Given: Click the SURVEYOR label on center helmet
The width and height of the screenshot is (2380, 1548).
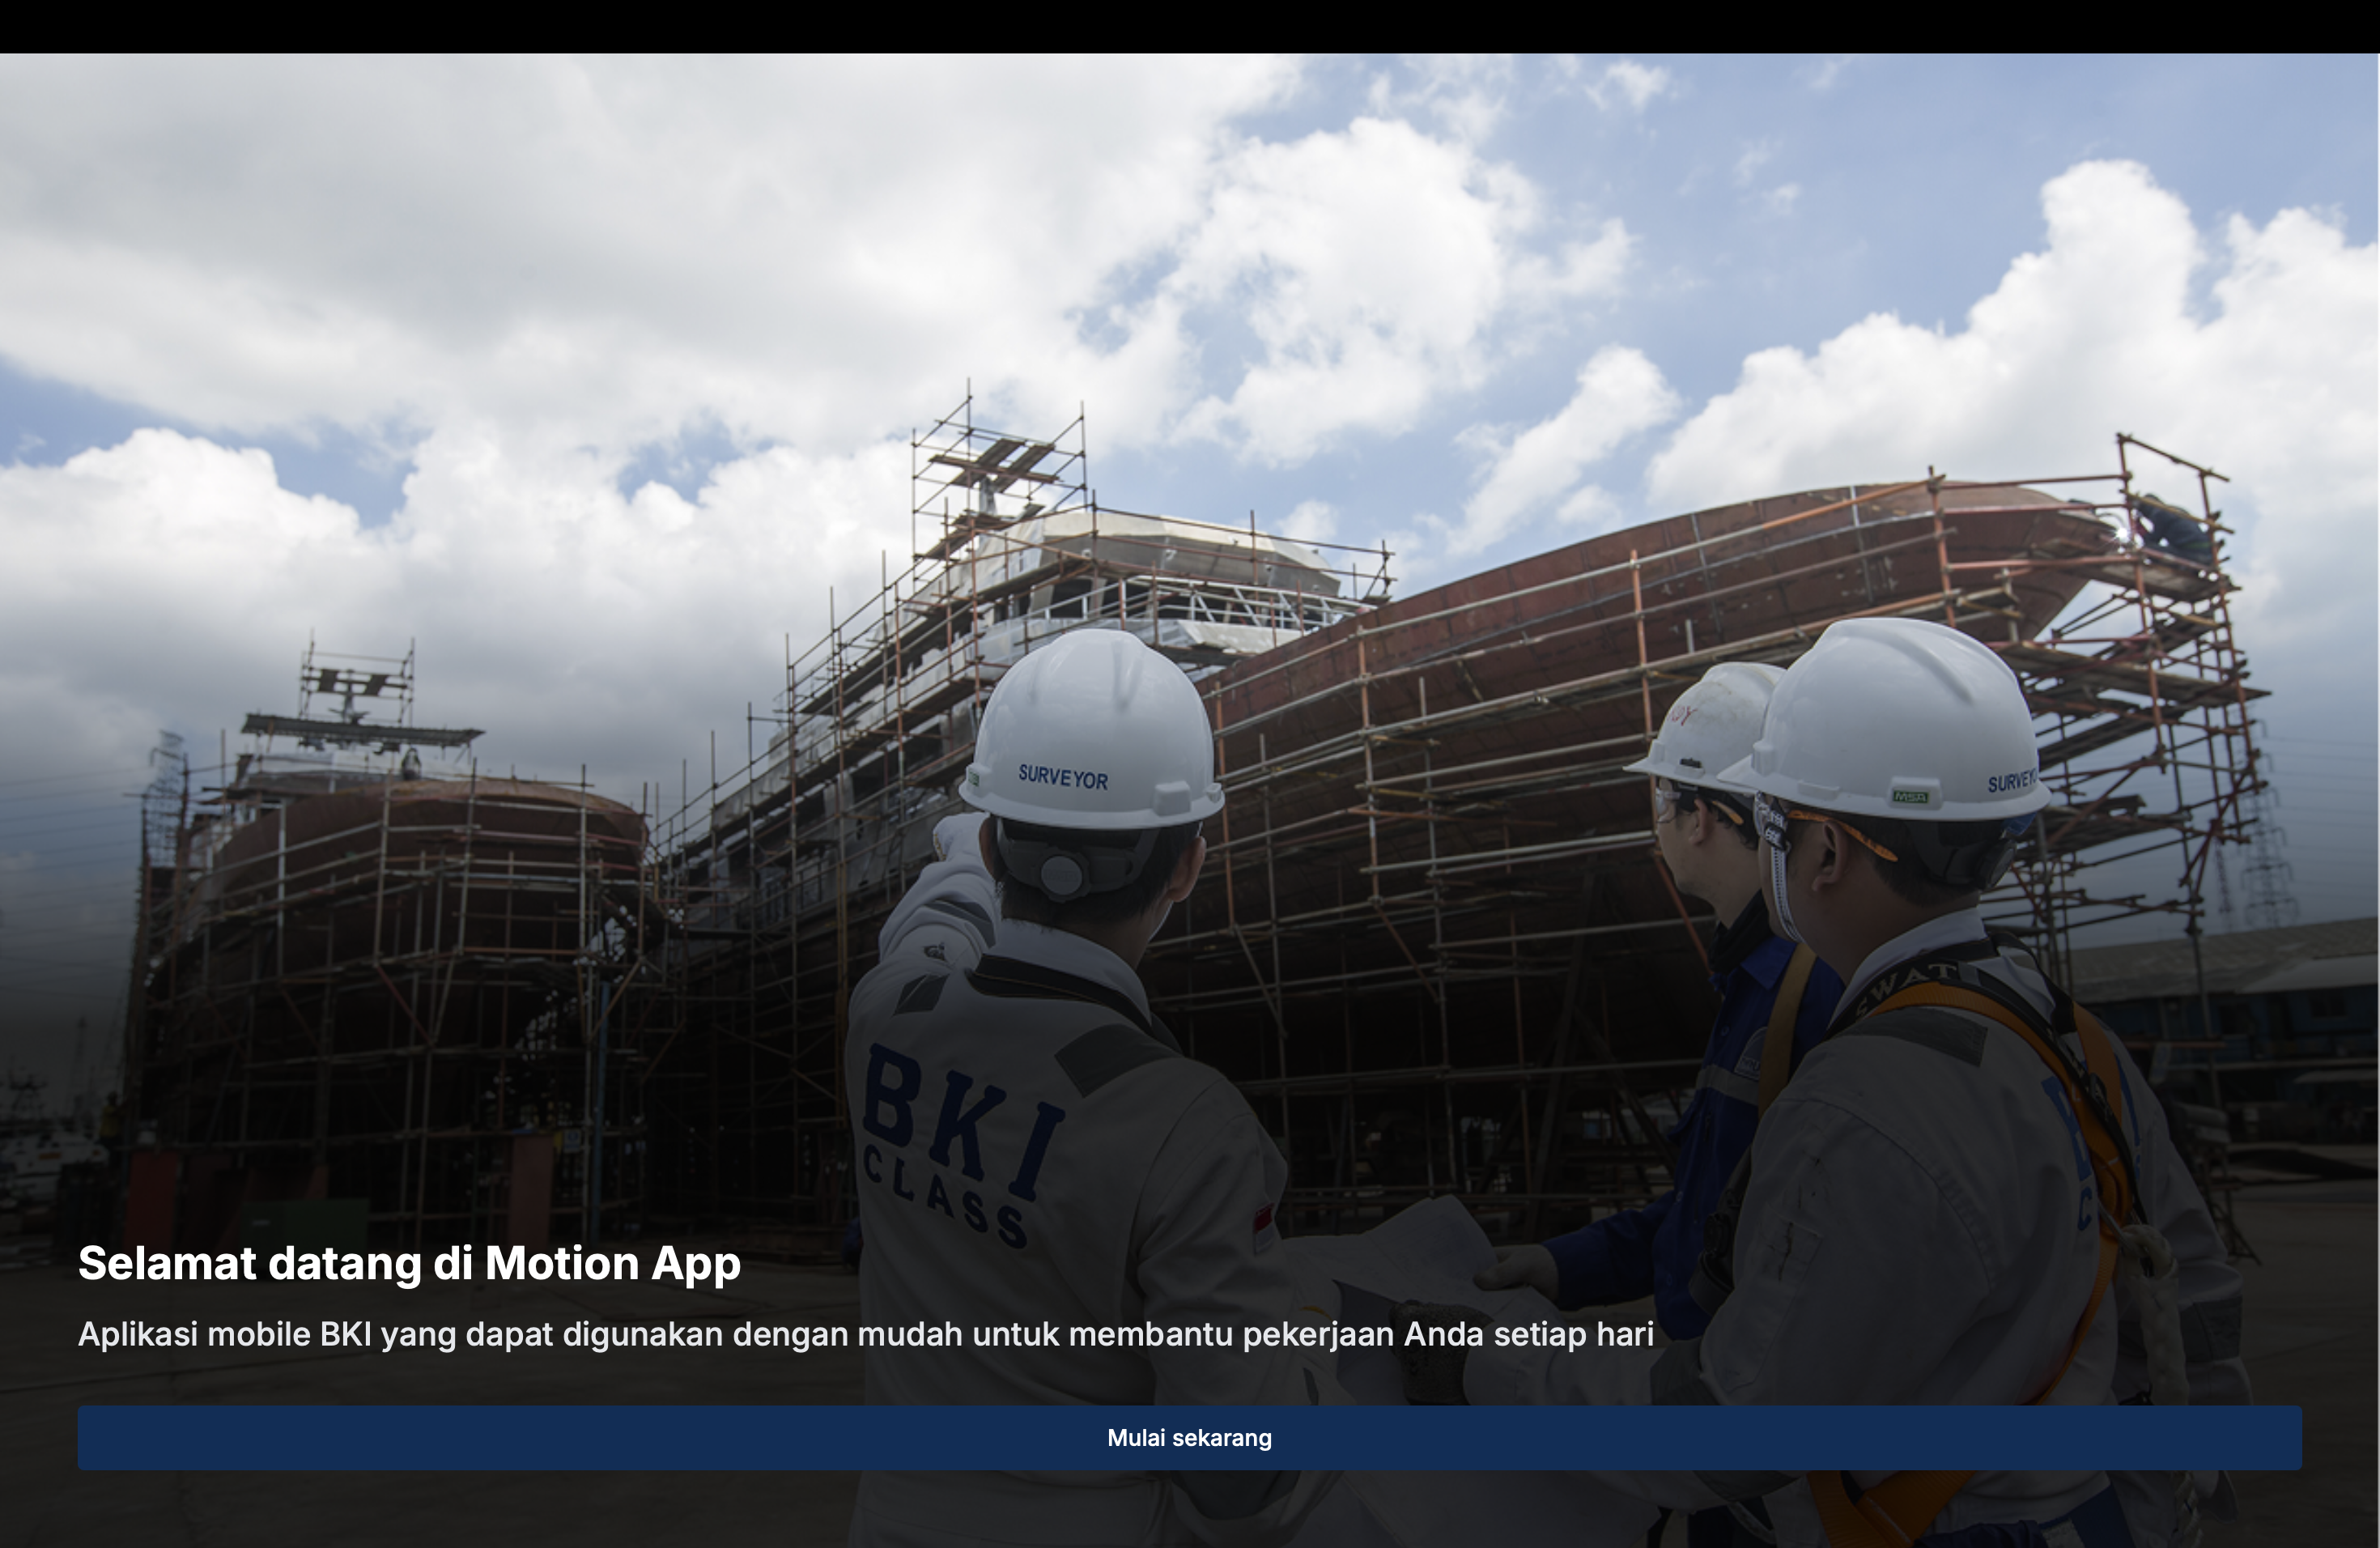Looking at the screenshot, I should click(x=1062, y=776).
